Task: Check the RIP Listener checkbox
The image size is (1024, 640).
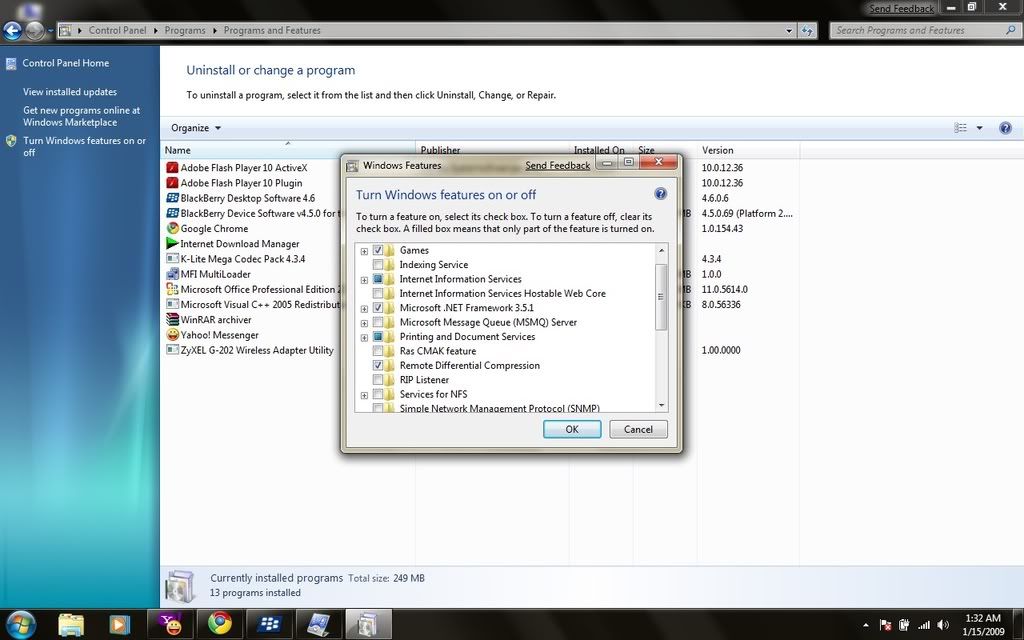Action: point(378,380)
